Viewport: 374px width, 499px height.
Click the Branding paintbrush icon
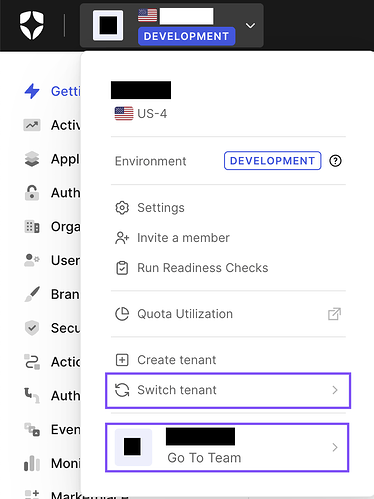(32, 294)
